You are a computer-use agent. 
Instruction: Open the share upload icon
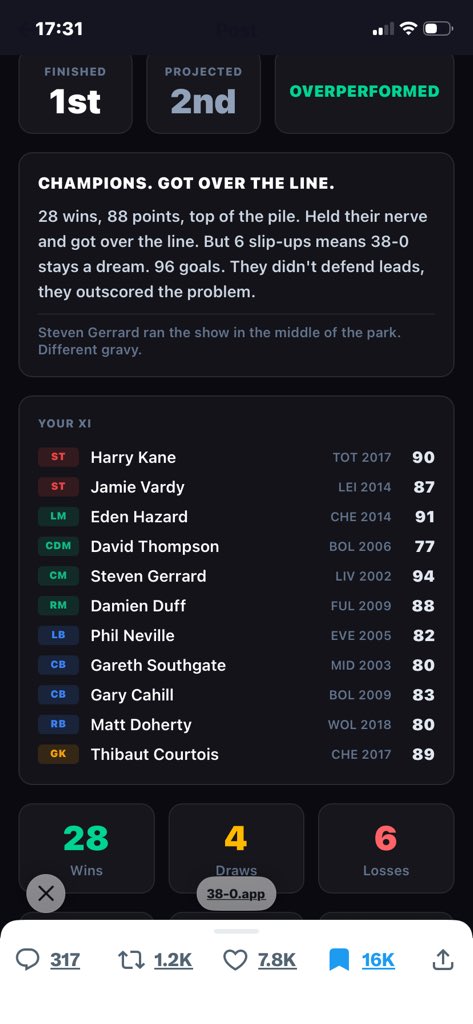[443, 959]
